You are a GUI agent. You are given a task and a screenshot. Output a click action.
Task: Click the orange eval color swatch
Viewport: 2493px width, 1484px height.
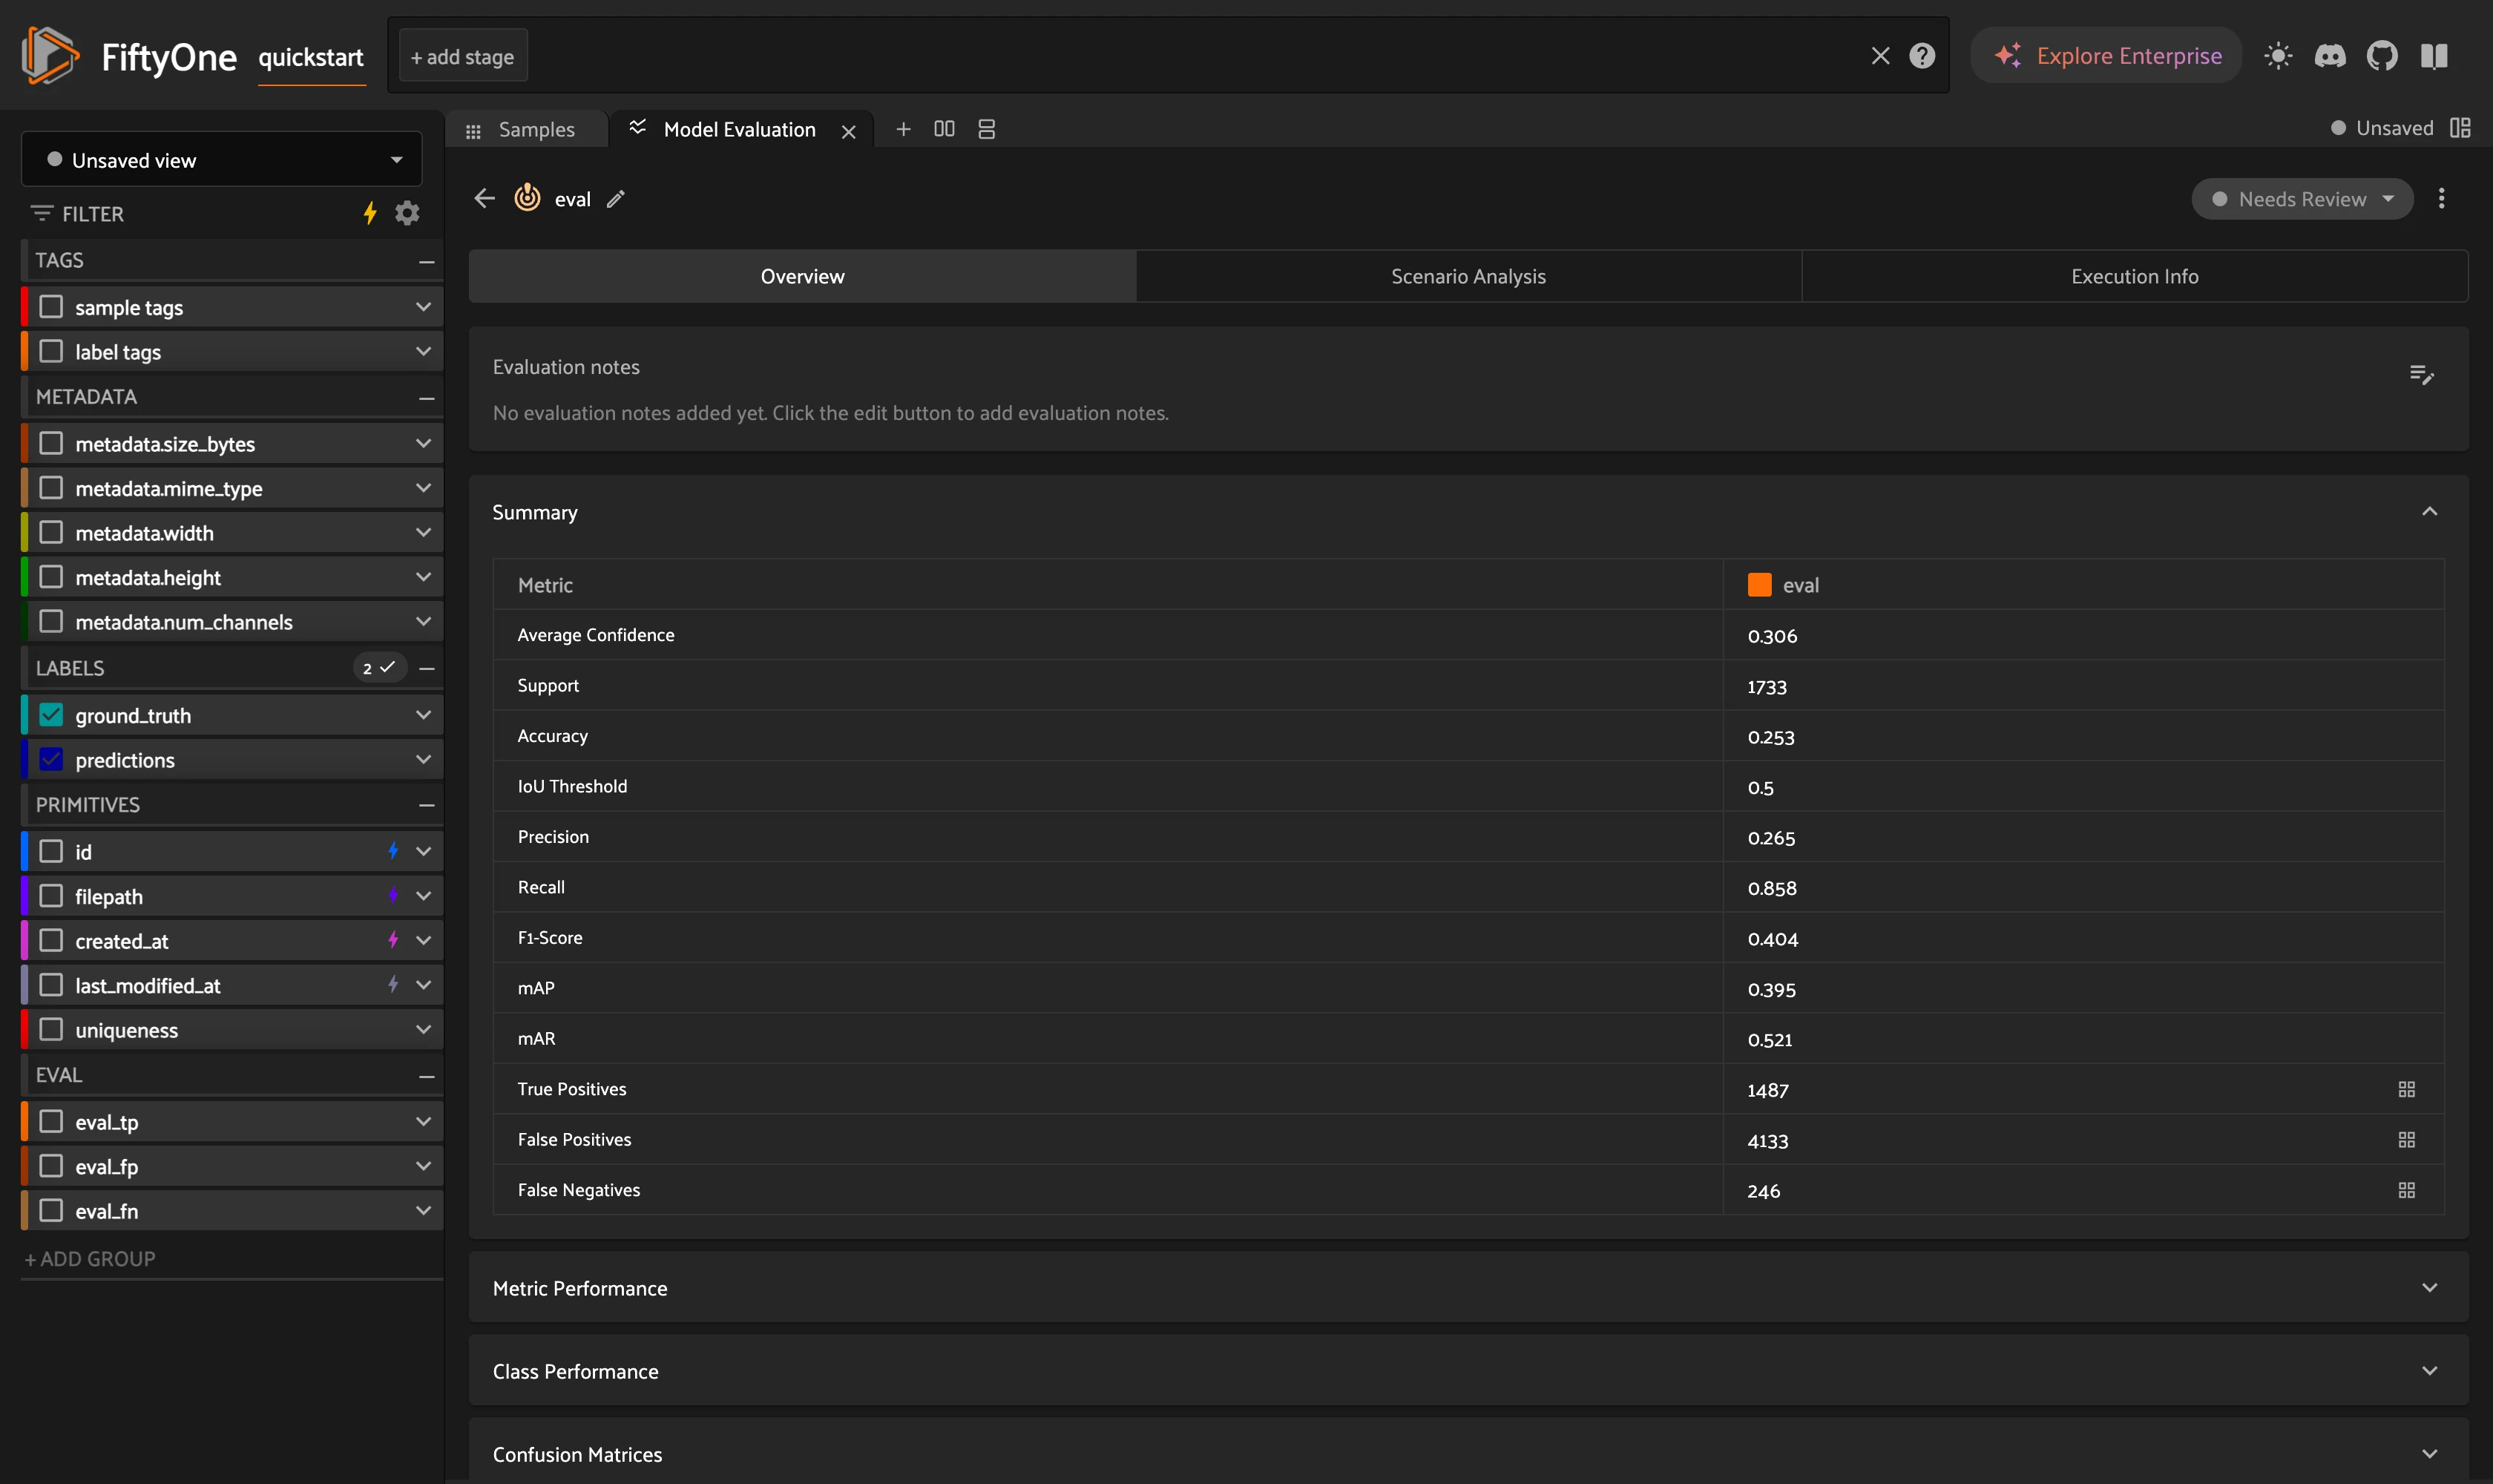click(x=1759, y=585)
